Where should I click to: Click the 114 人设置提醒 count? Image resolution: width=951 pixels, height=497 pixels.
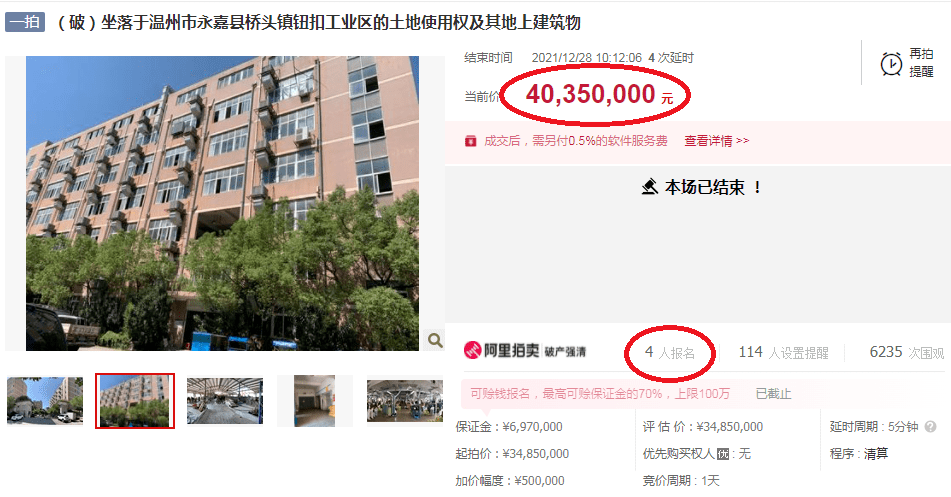coord(783,353)
